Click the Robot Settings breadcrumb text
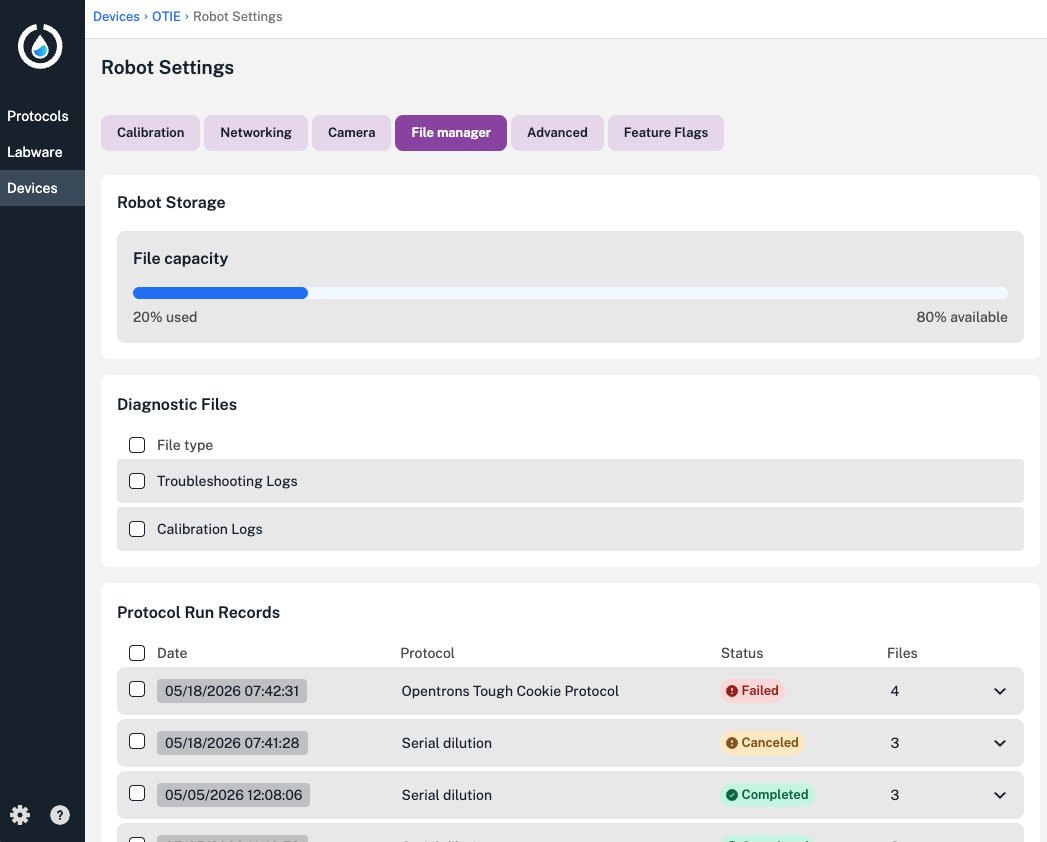The image size is (1047, 842). (238, 17)
